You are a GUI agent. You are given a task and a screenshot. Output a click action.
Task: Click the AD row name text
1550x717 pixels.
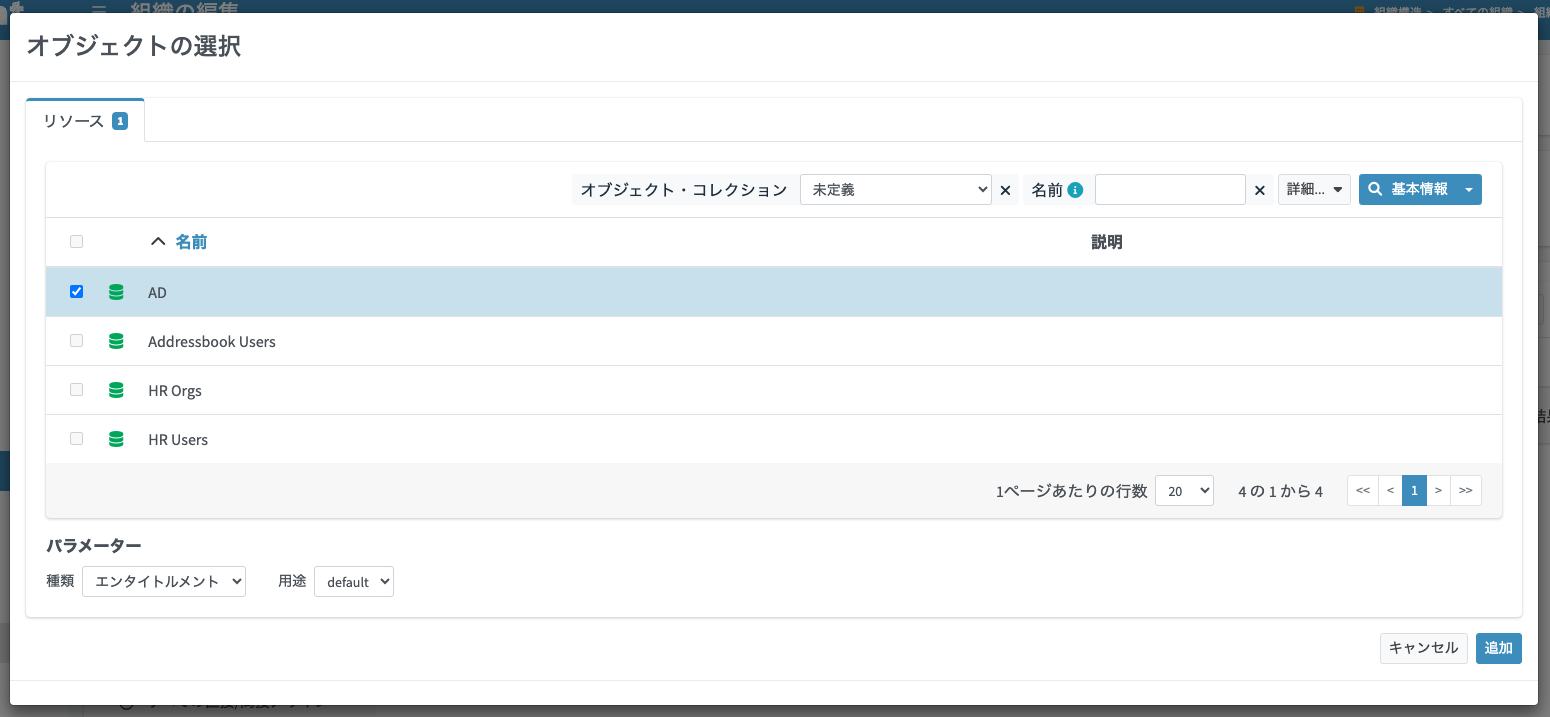pos(157,292)
